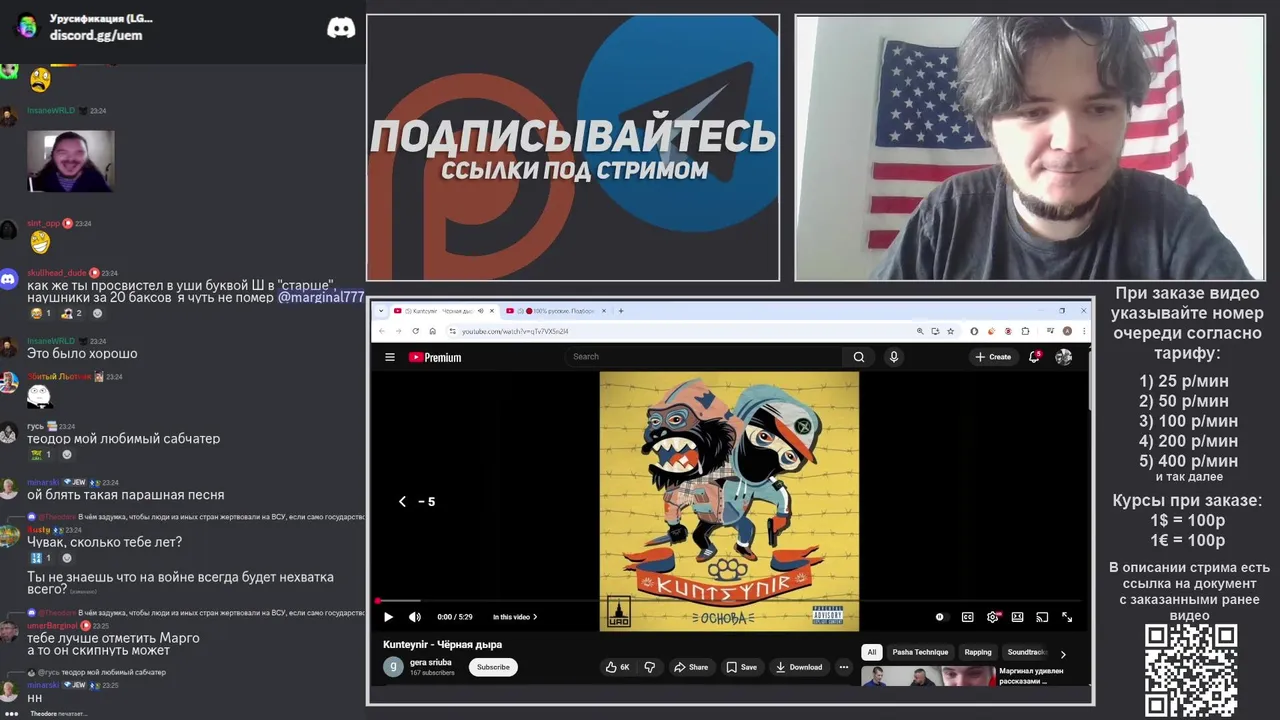Open the browser zoom magnifier icon

click(x=920, y=331)
